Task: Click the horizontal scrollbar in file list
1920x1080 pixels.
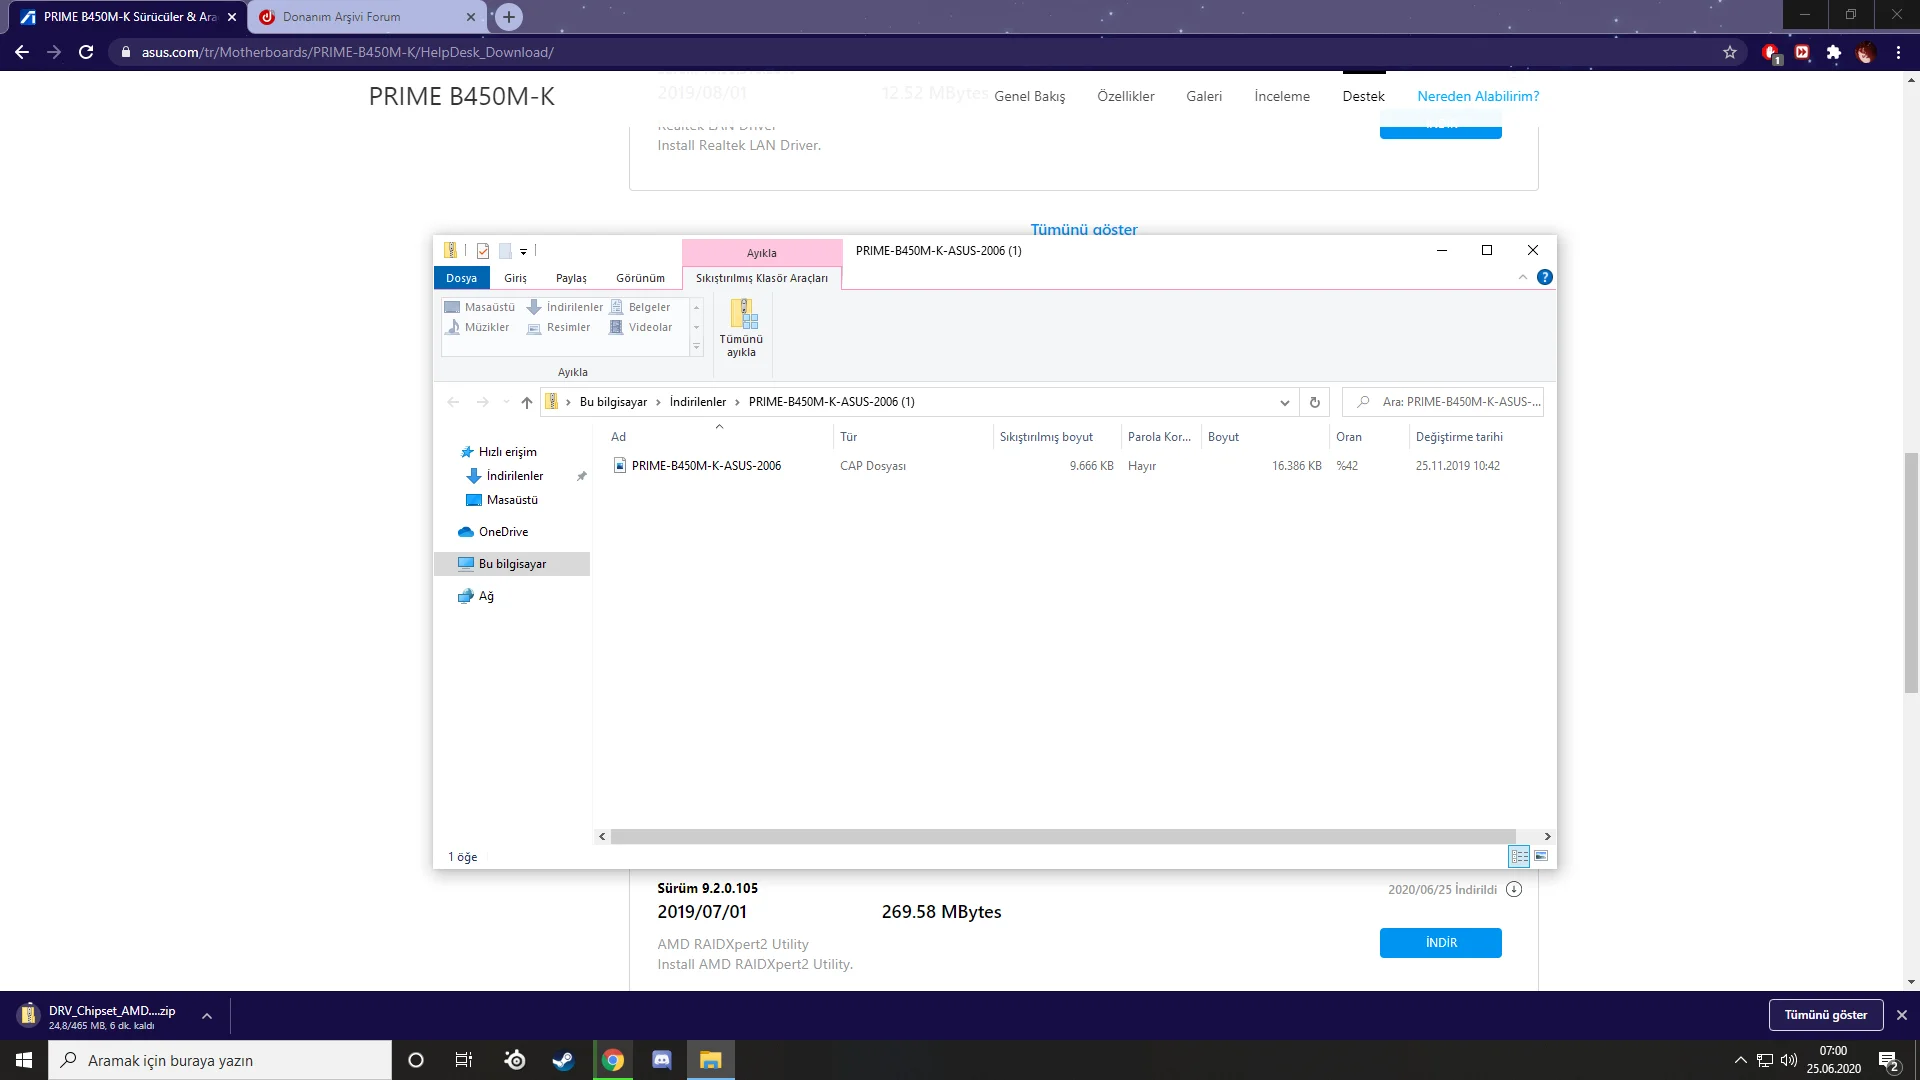Action: (1062, 836)
